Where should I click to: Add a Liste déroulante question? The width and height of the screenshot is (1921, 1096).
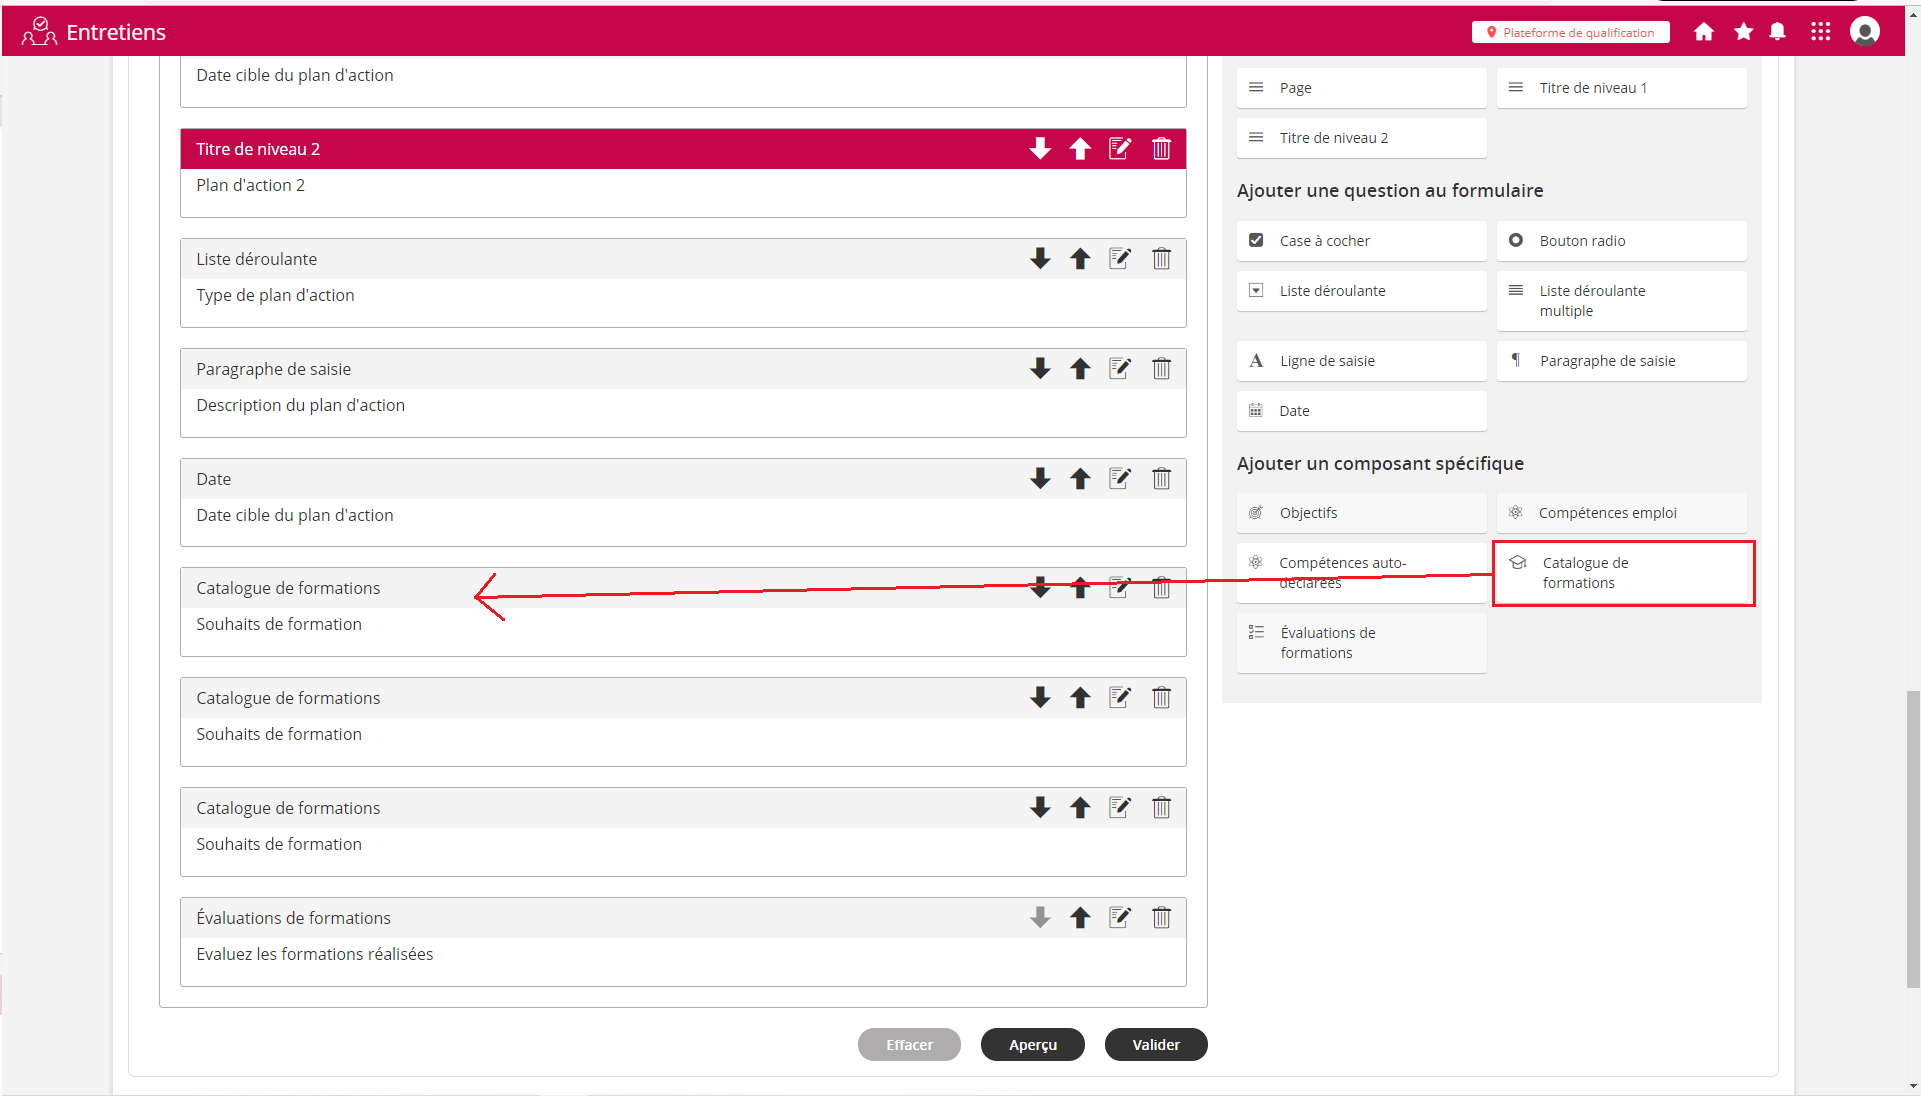pos(1361,291)
